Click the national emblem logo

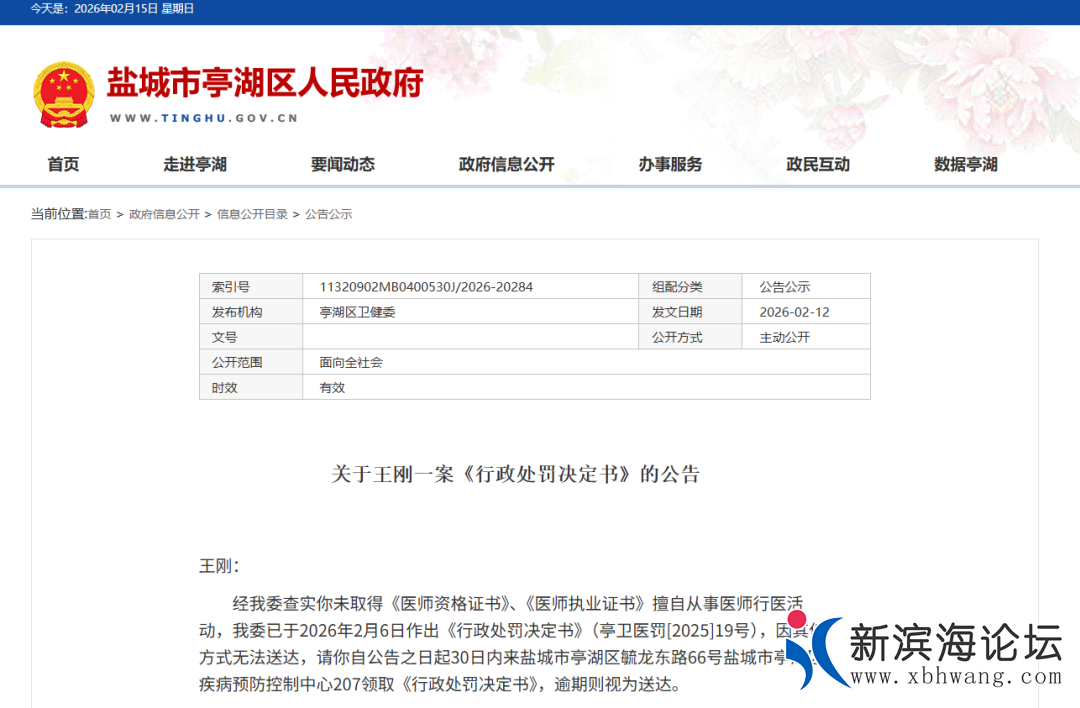pos(63,94)
